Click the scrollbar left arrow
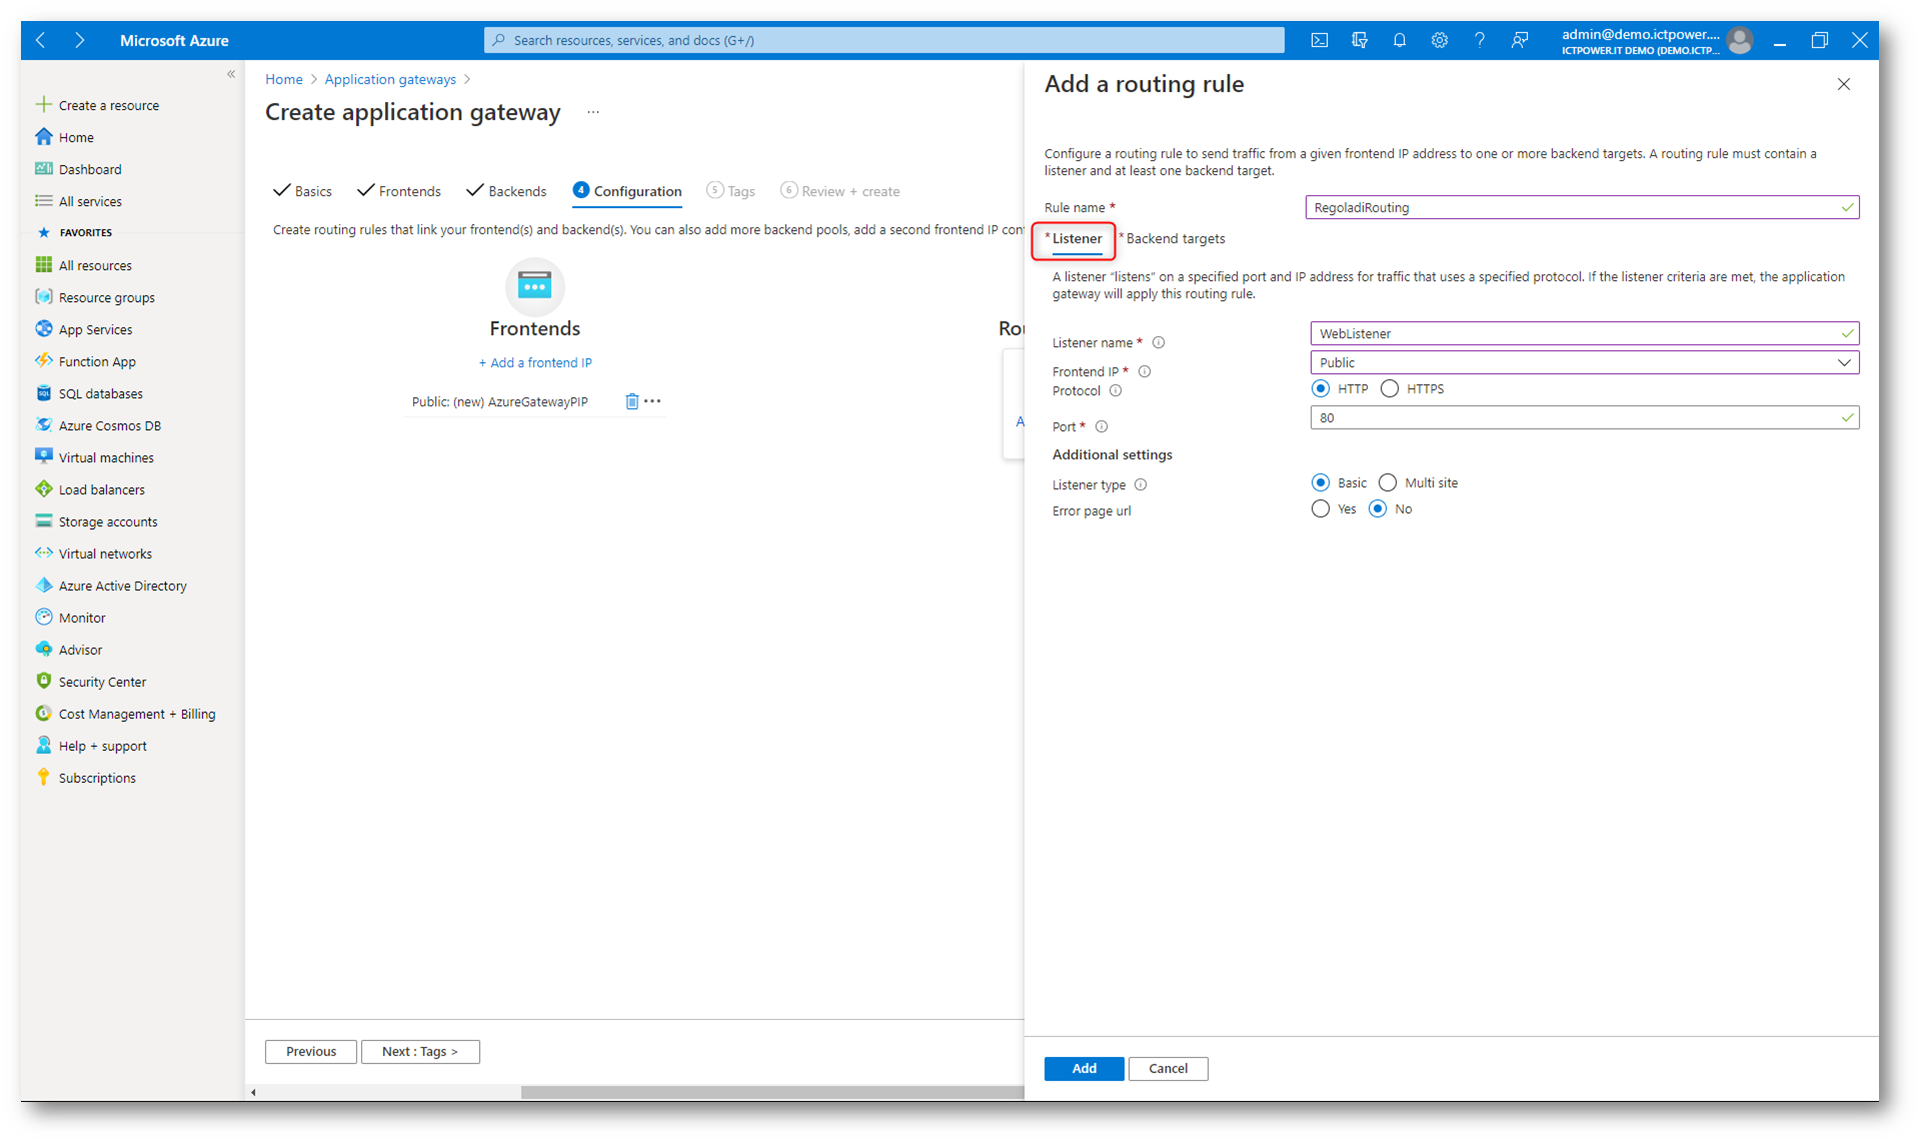Viewport: 1921px width, 1144px height. 253,1092
